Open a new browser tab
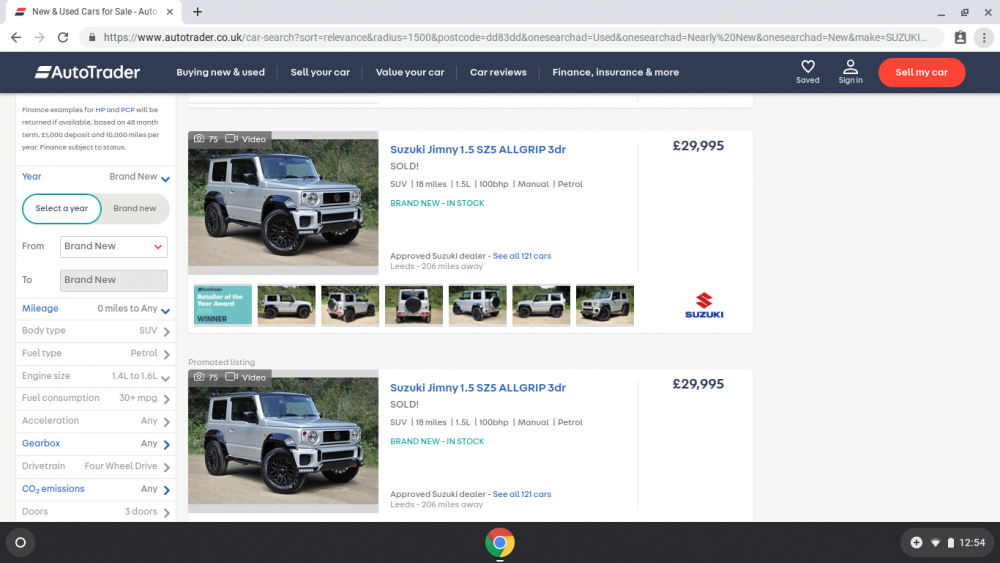 (x=198, y=11)
